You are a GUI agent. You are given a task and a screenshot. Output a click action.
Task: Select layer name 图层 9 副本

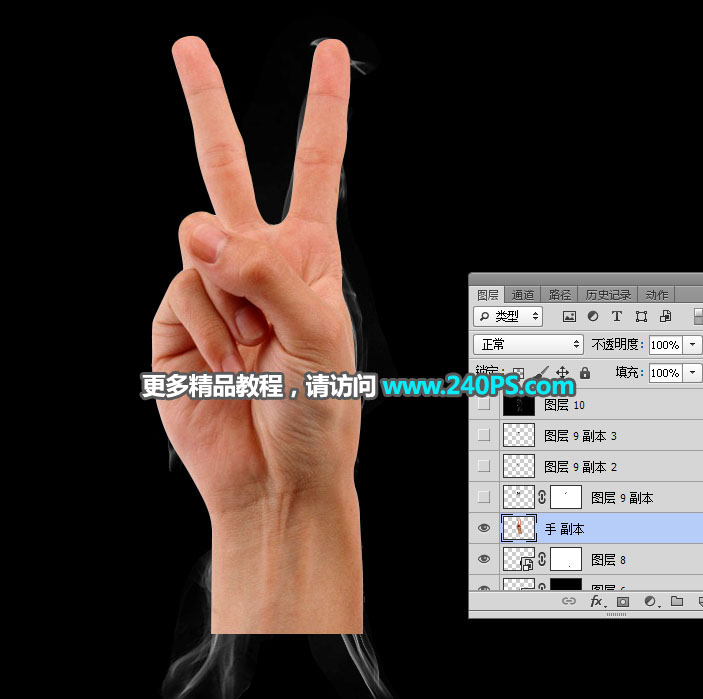coord(622,498)
